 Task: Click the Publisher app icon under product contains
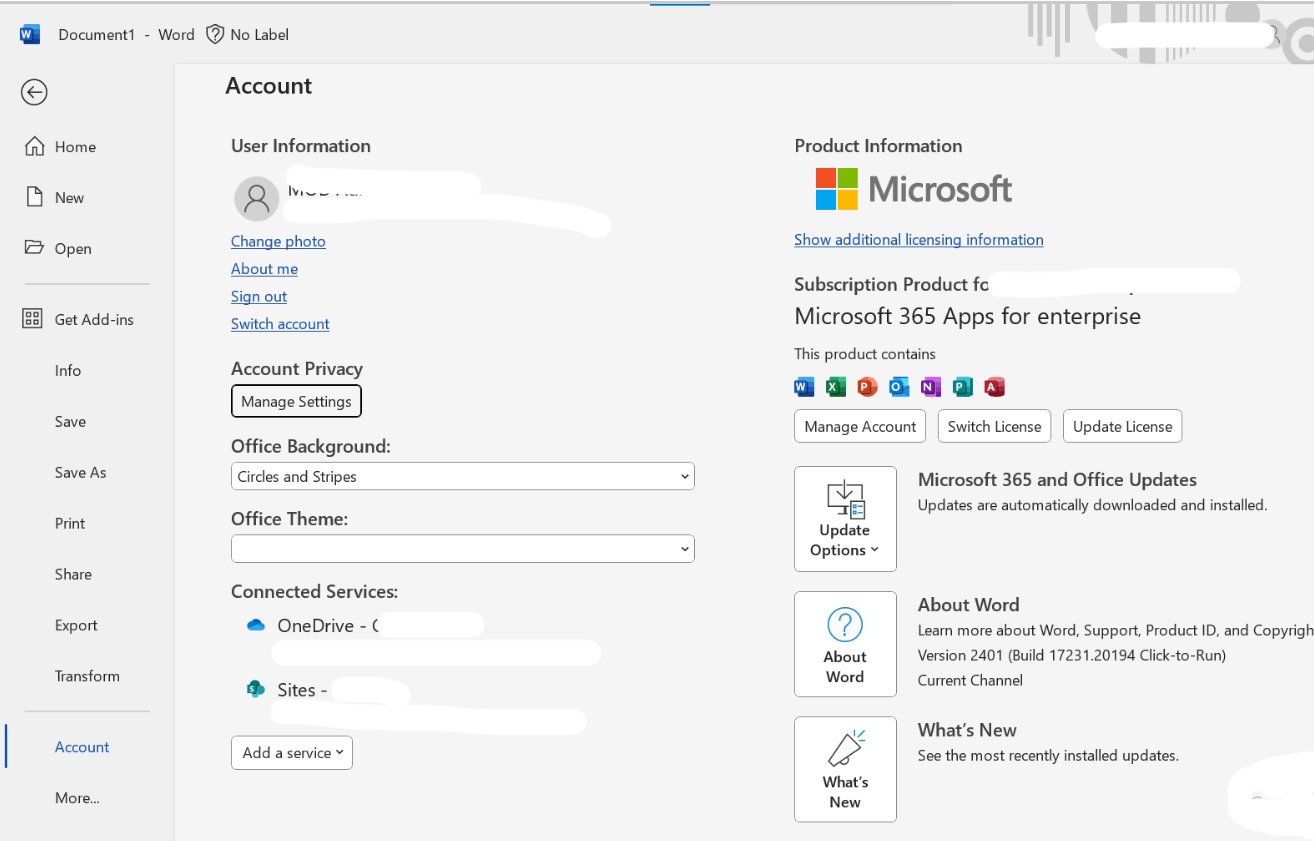pyautogui.click(x=963, y=387)
